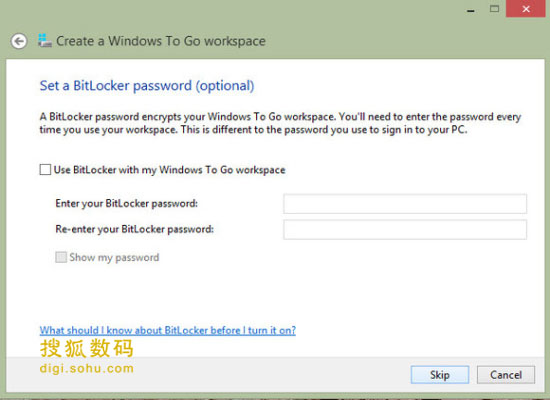
Task: Click the 'Use BitLocker with my Windows To Go workspace' label
Action: click(x=169, y=170)
